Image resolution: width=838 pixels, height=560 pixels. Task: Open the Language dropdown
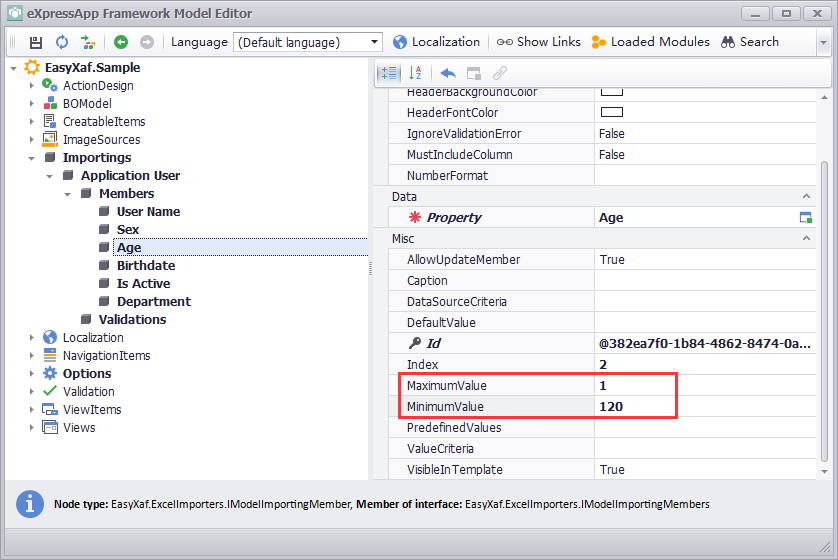coord(375,42)
